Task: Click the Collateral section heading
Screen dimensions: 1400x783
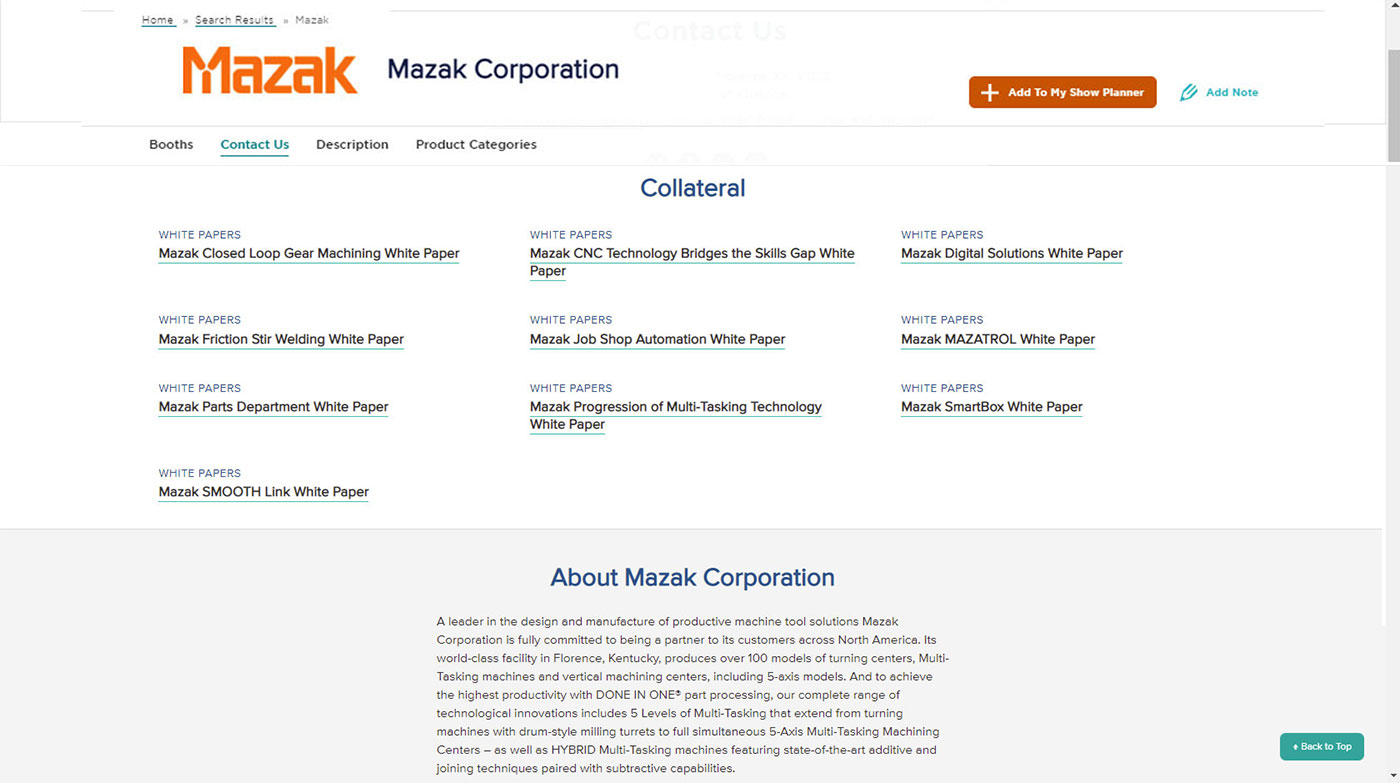Action: click(x=692, y=188)
